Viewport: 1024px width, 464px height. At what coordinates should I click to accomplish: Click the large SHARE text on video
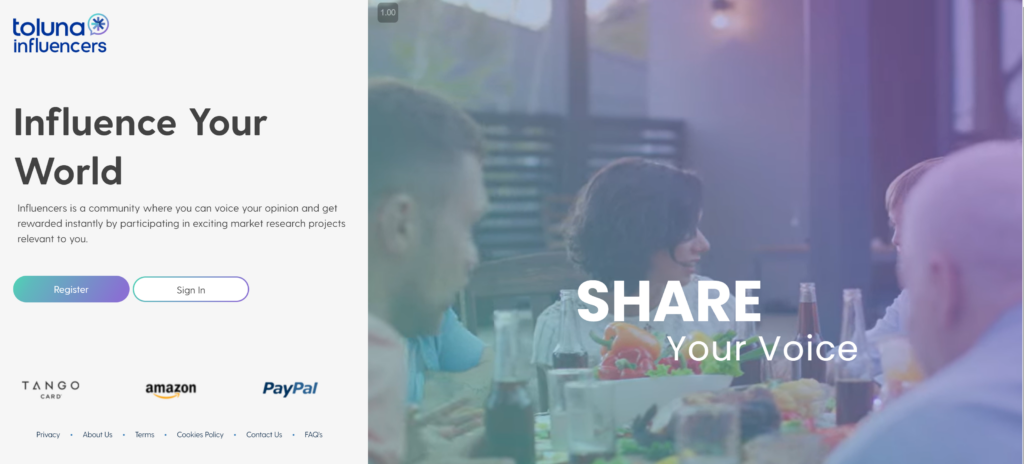pos(669,301)
